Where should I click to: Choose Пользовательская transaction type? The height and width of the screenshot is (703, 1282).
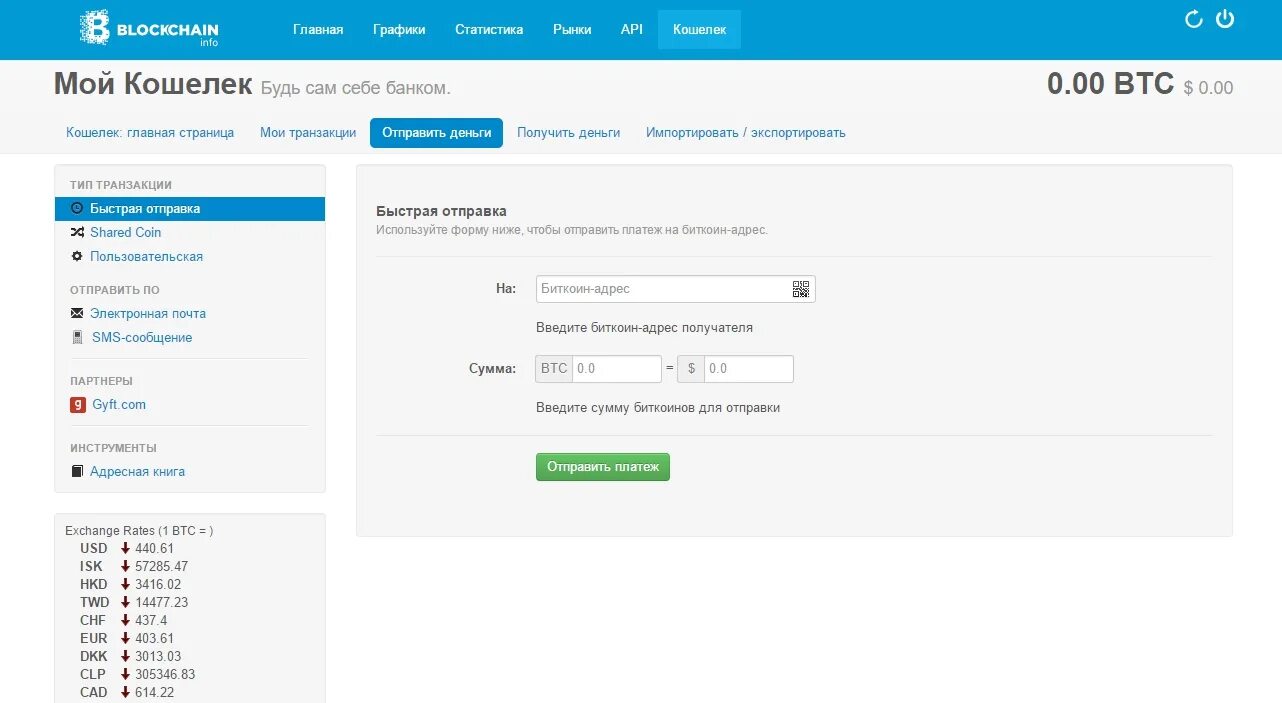point(146,256)
